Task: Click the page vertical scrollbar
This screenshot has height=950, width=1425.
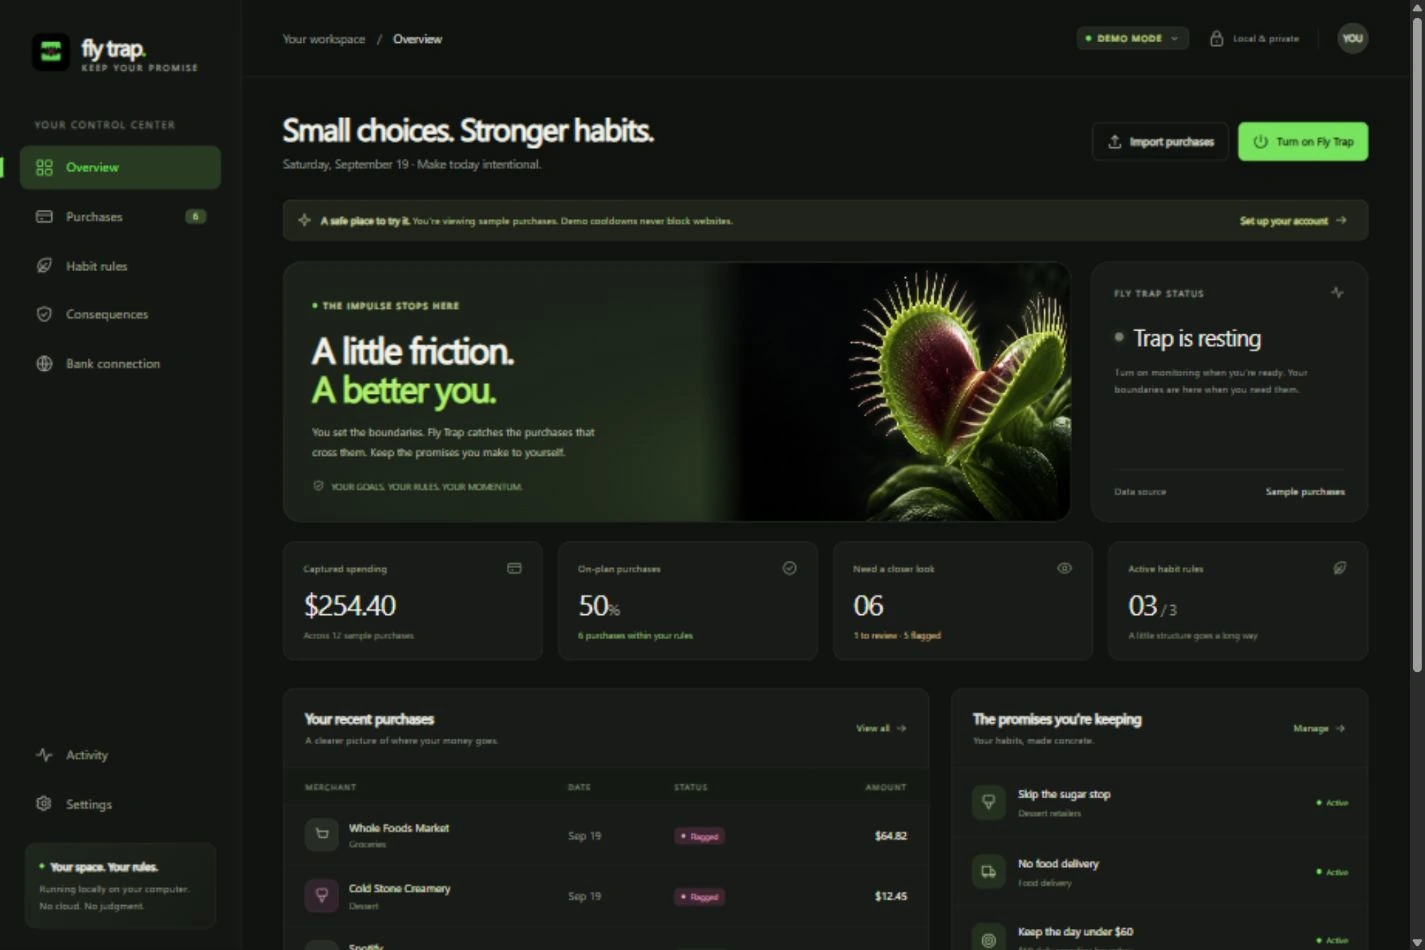Action: coord(1417,344)
